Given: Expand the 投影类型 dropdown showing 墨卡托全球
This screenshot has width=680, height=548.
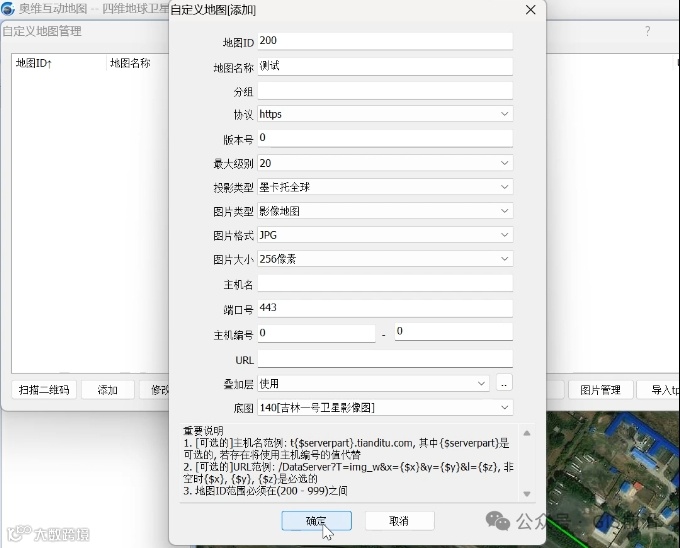Looking at the screenshot, I should (x=385, y=187).
